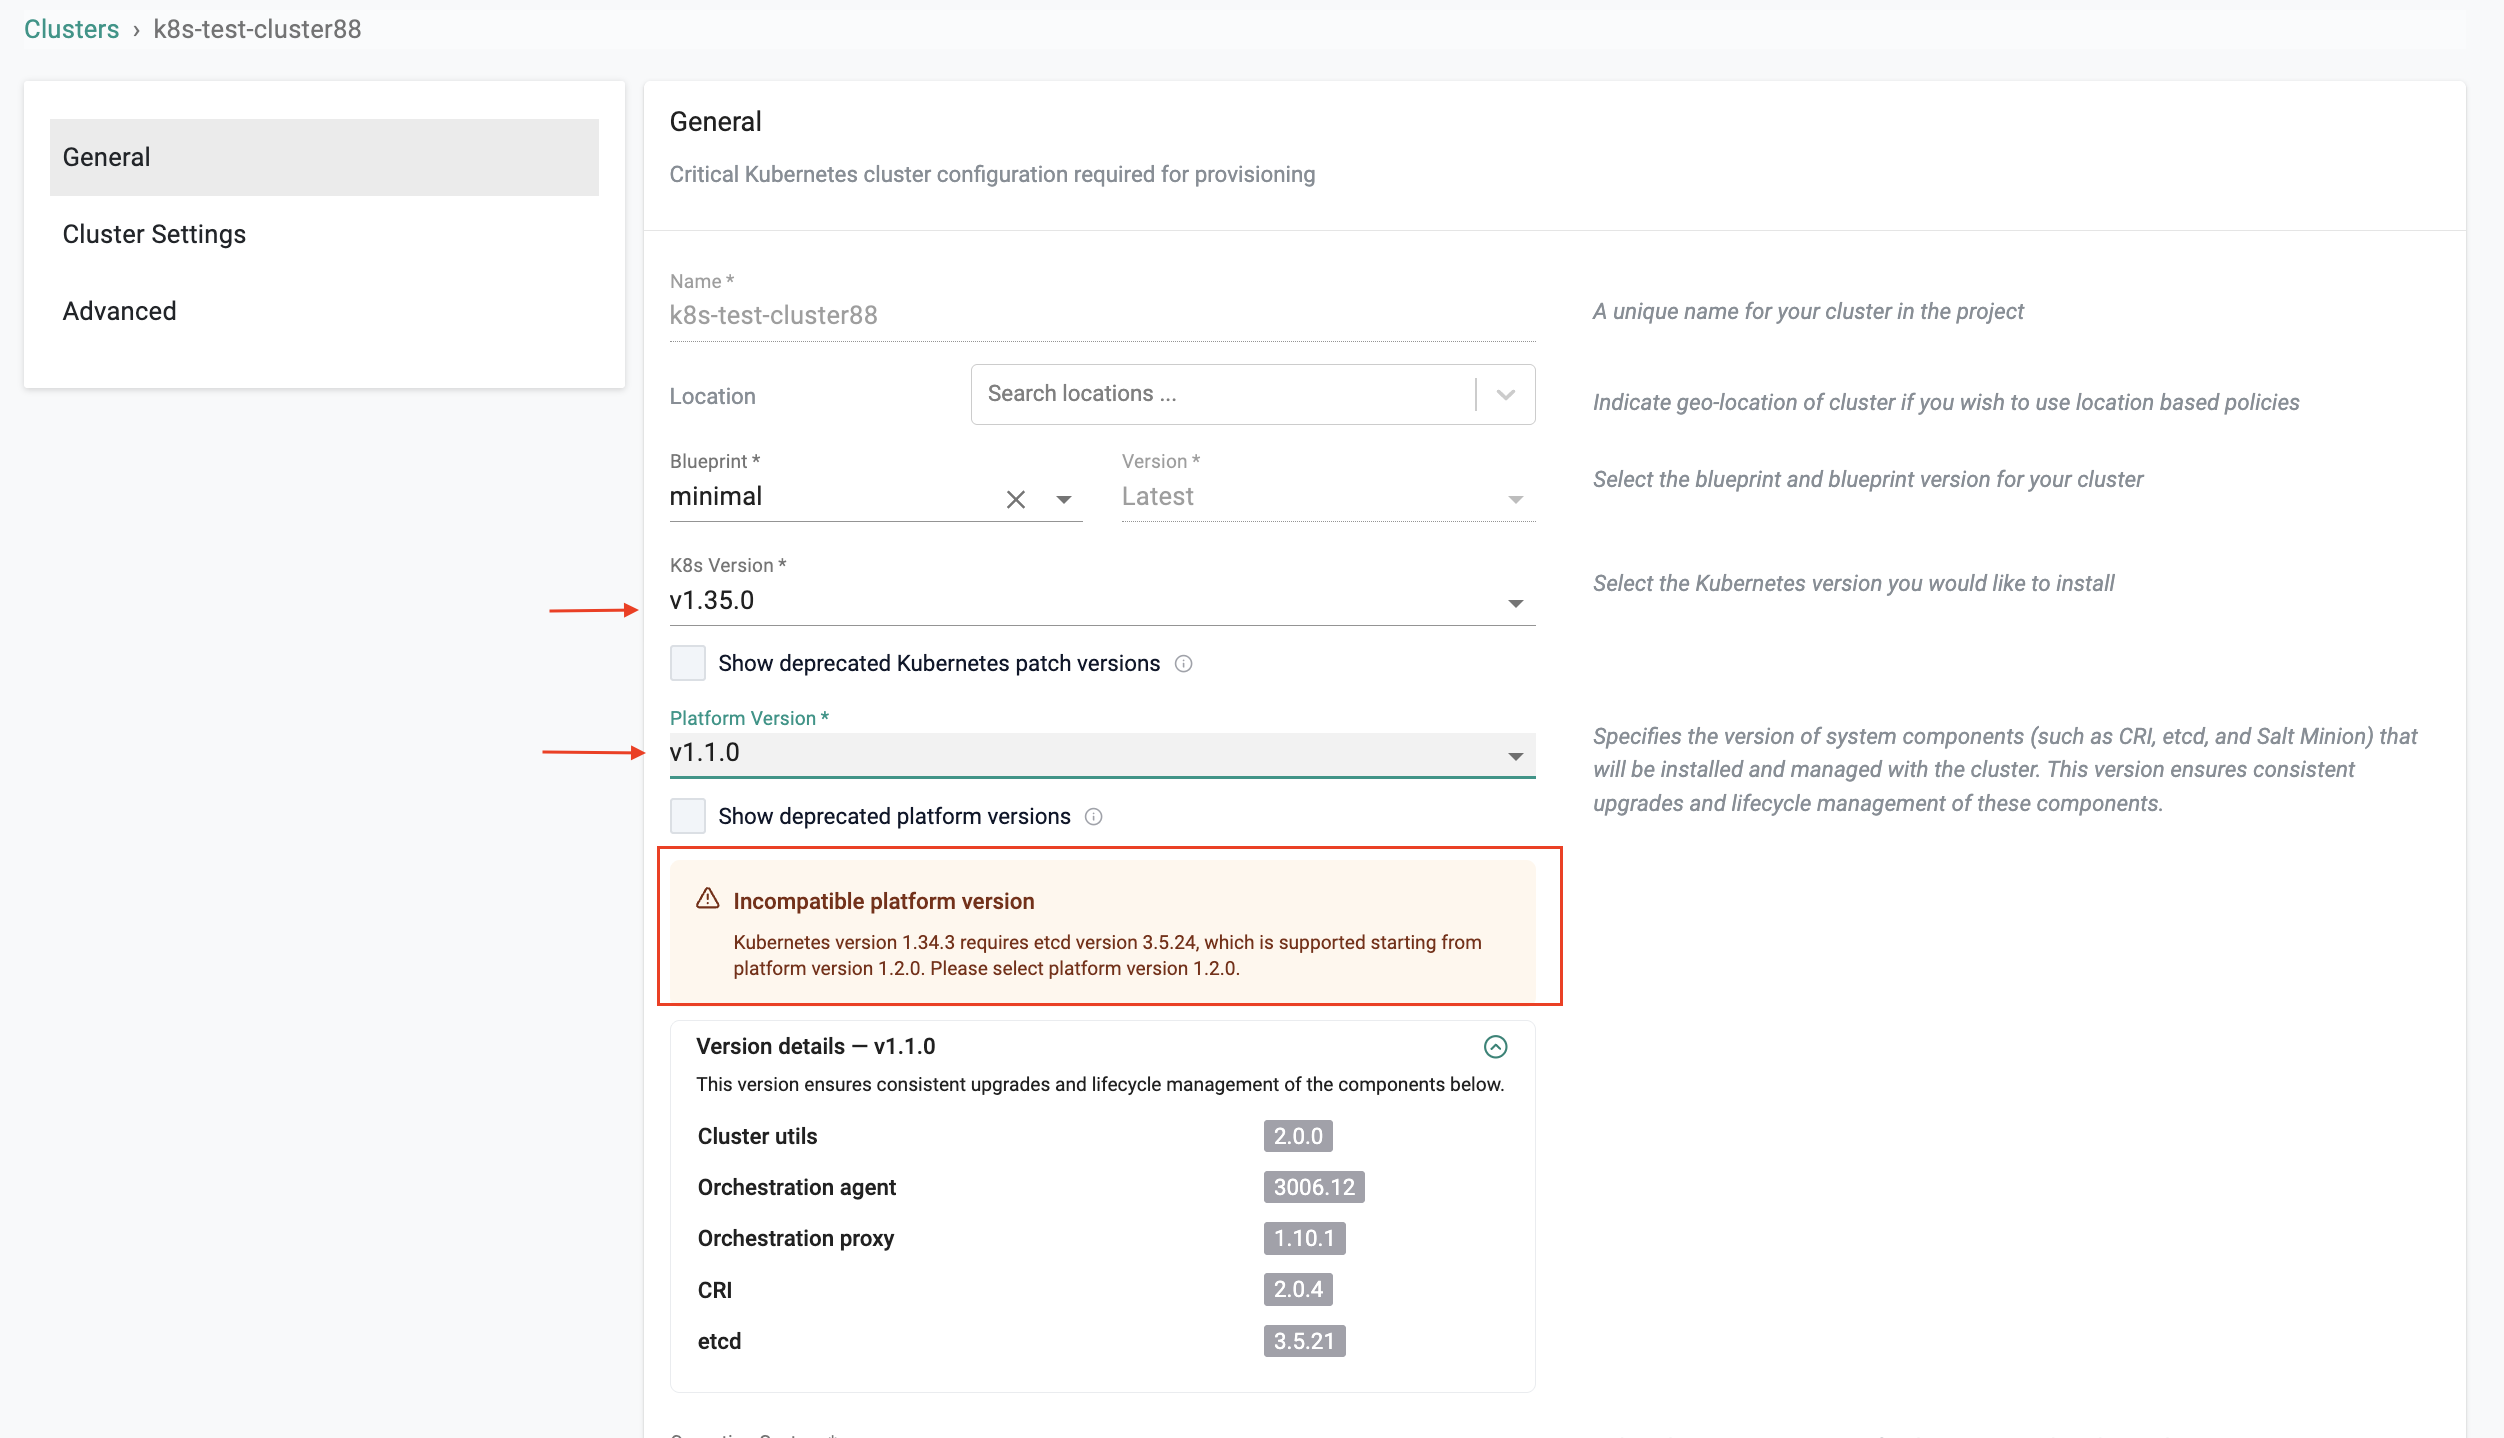2504x1438 pixels.
Task: Click the CRI version 2.0.4 badge
Action: coord(1297,1289)
